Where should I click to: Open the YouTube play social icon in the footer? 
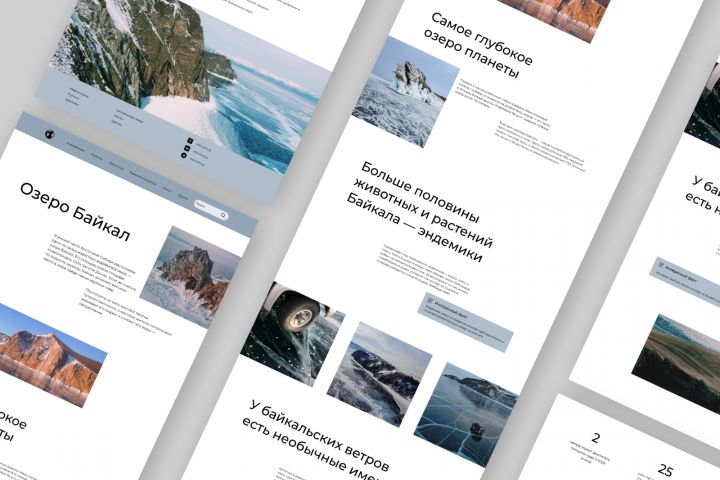187,148
